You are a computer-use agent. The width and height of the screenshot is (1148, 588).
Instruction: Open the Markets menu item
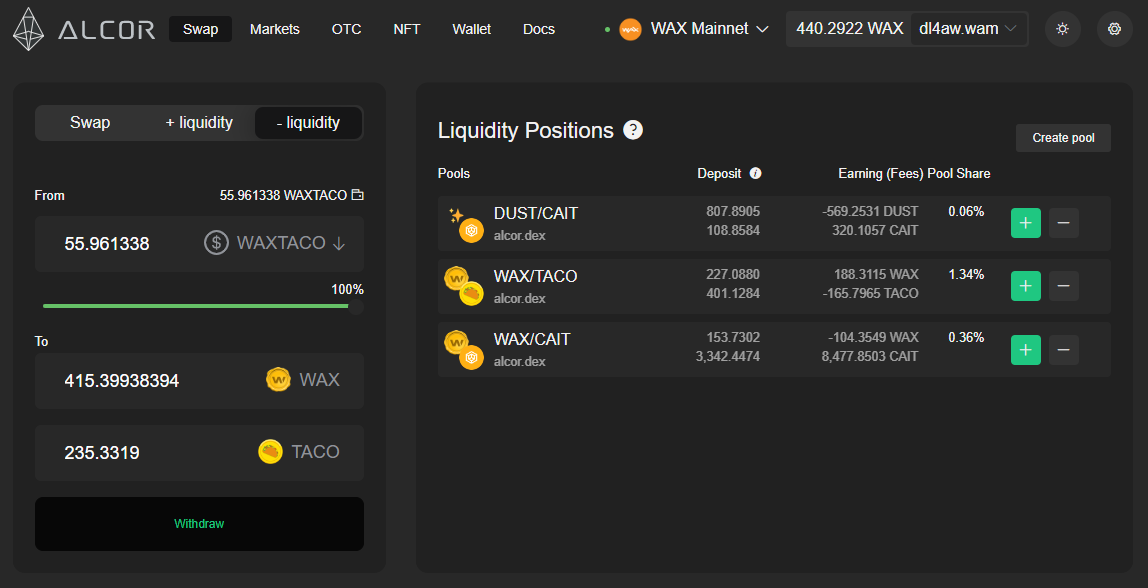point(275,29)
